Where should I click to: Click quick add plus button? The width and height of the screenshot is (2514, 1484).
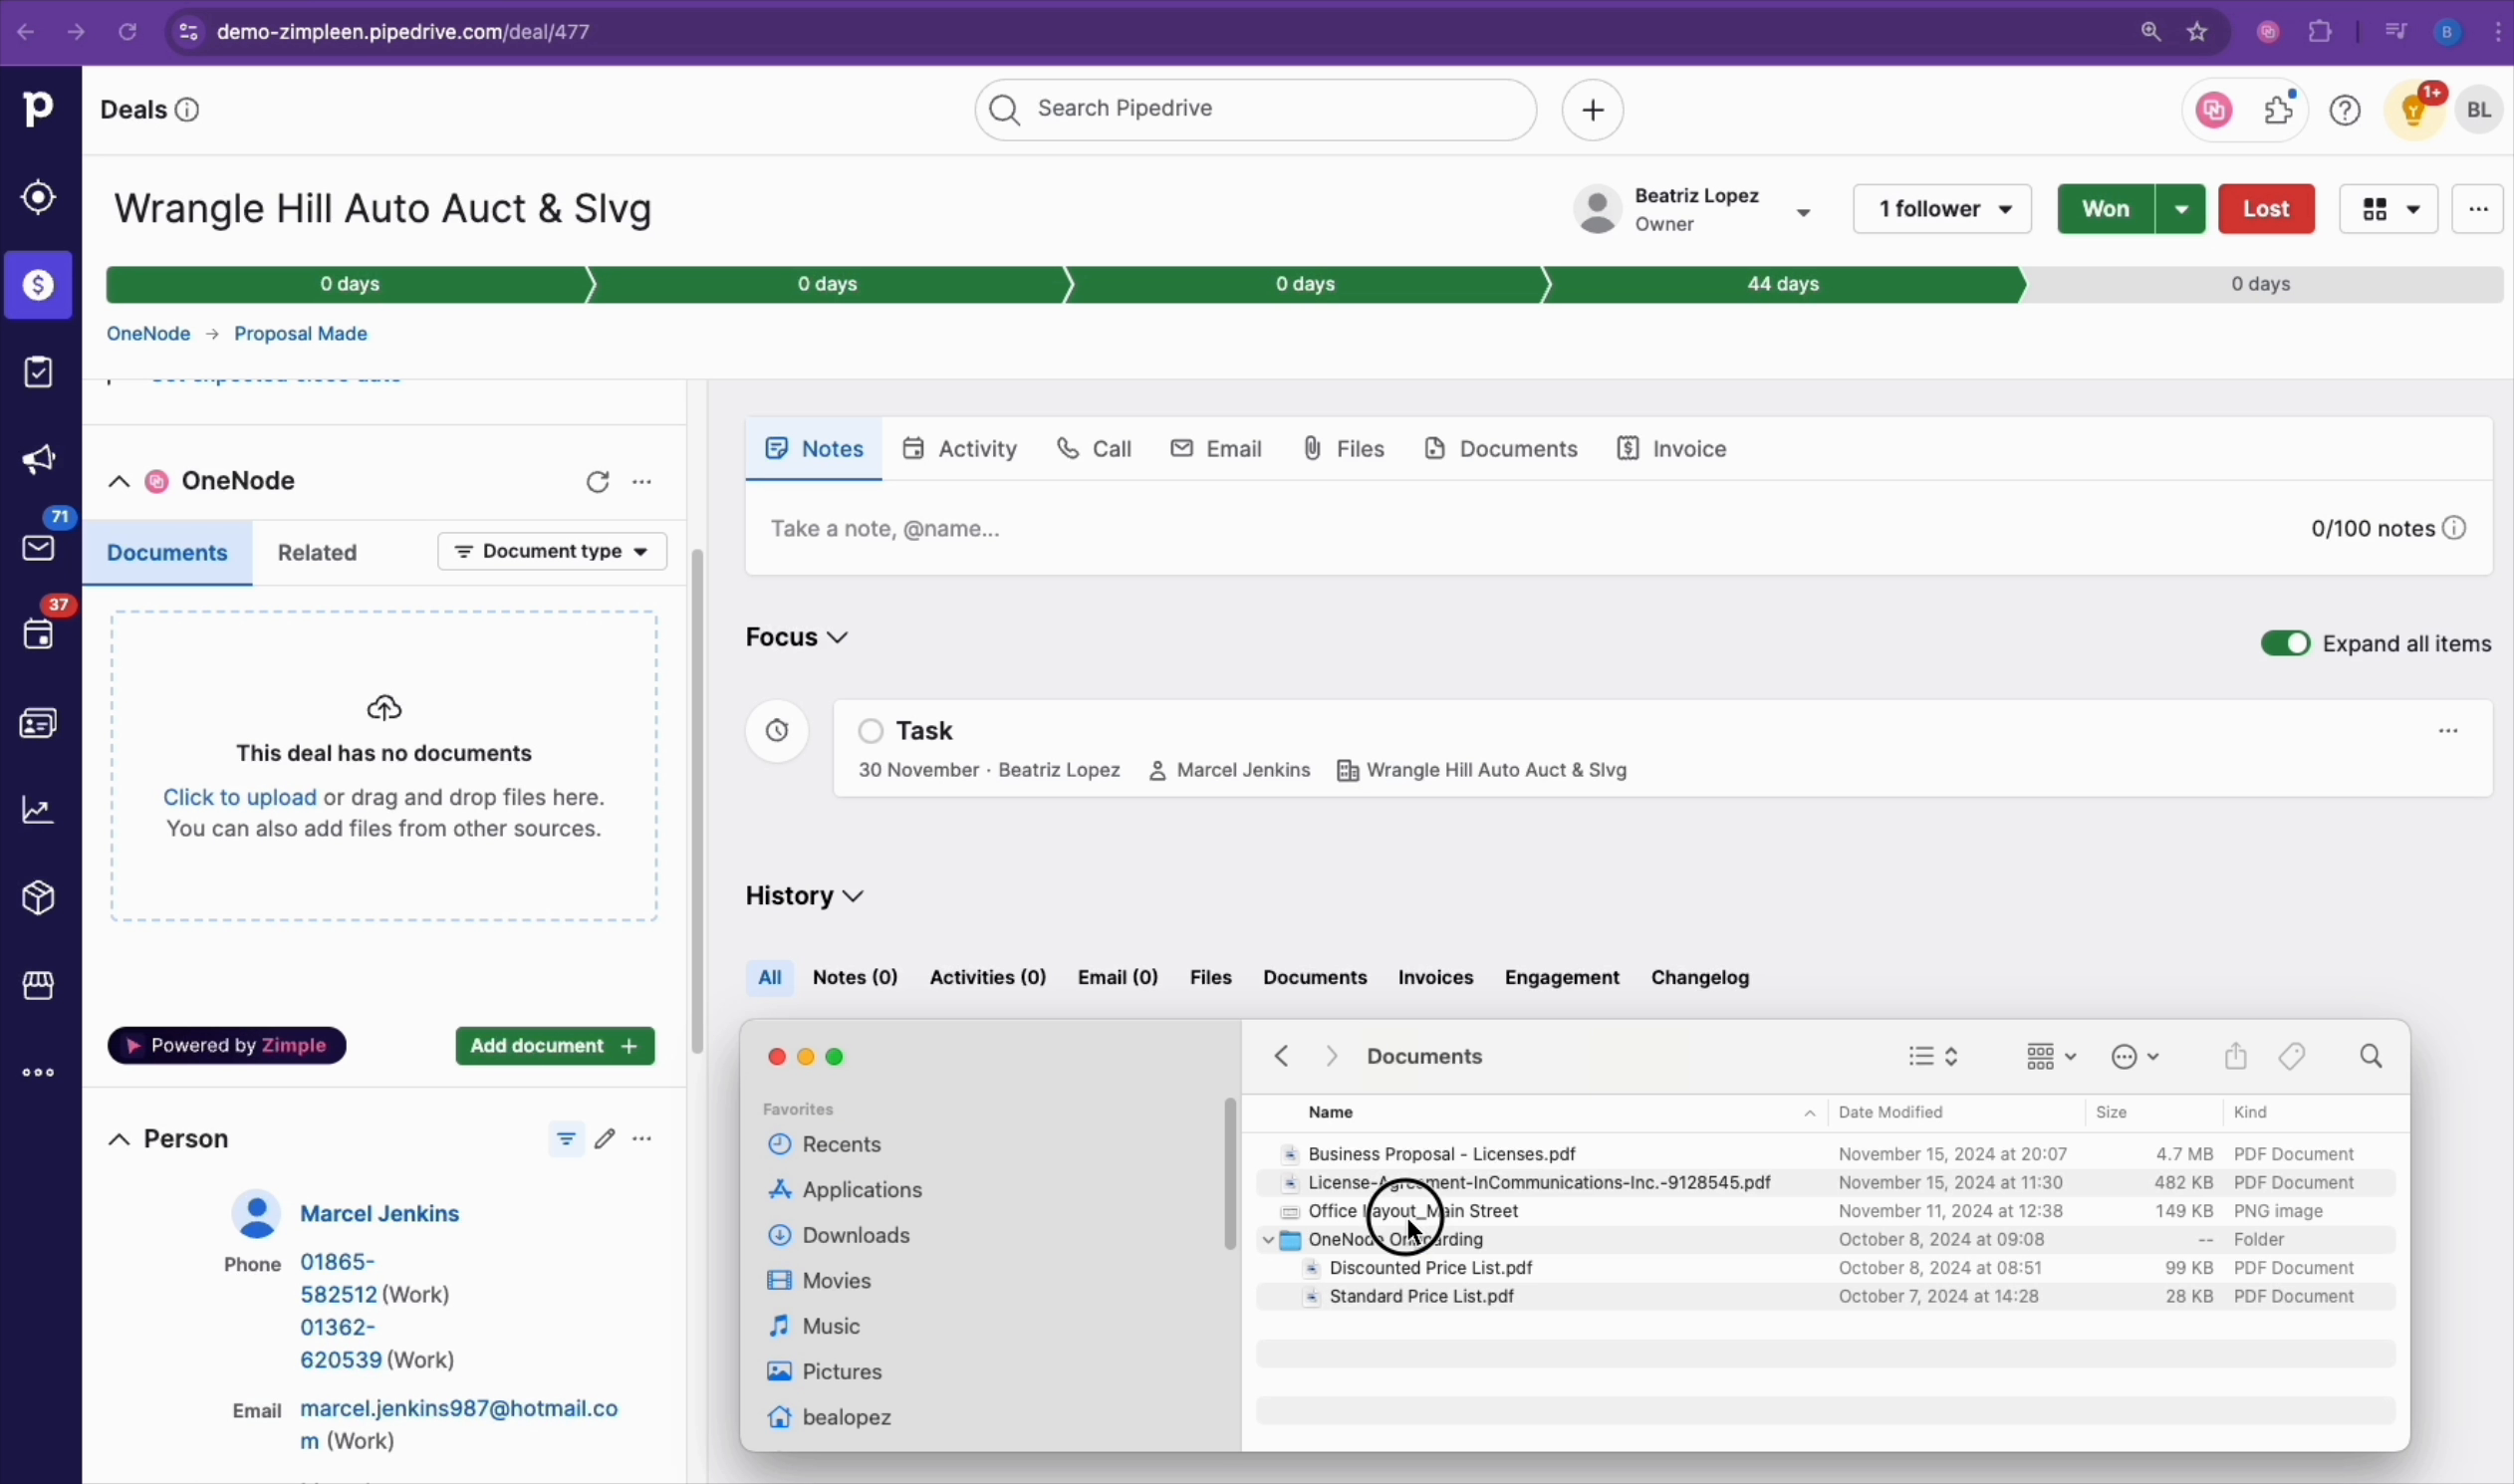(1593, 109)
